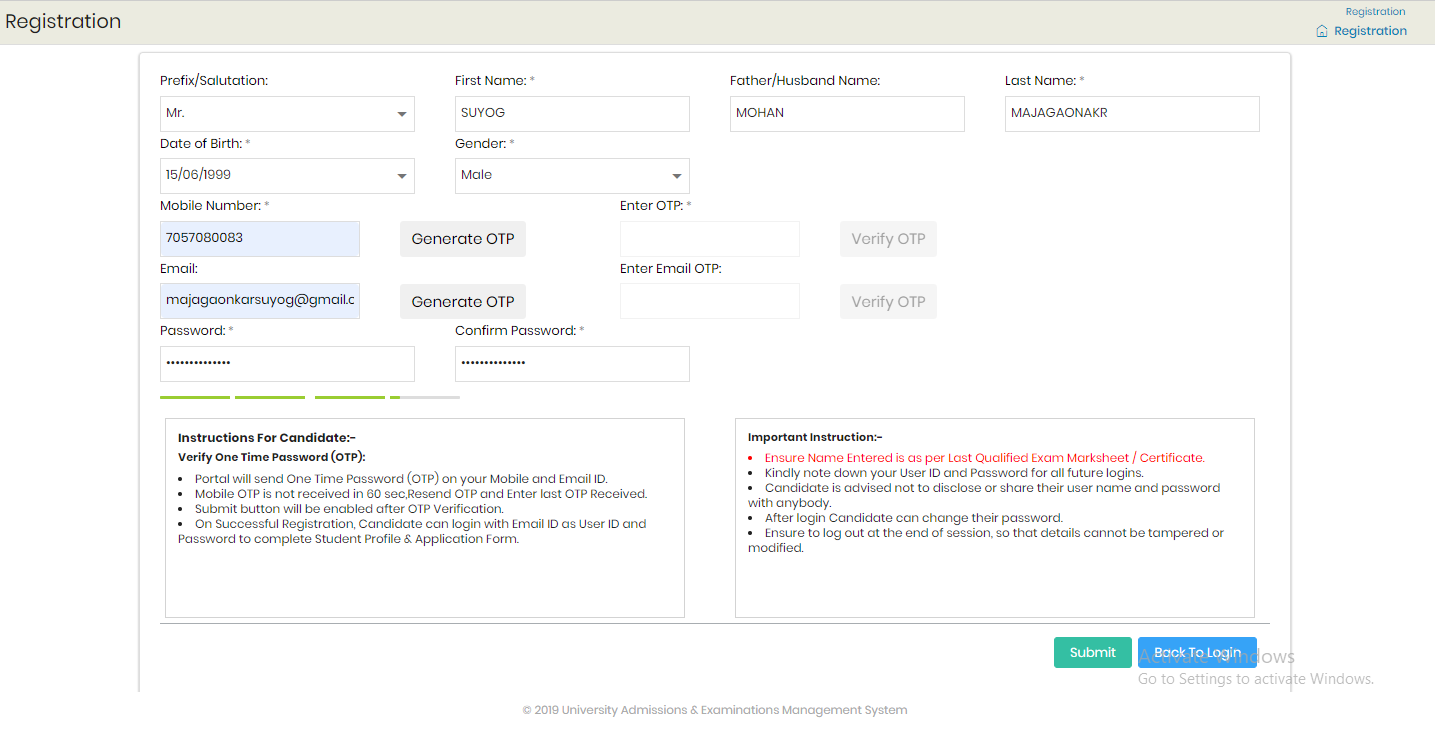Select the Mobile Number field
The height and width of the screenshot is (729, 1435).
click(x=260, y=239)
